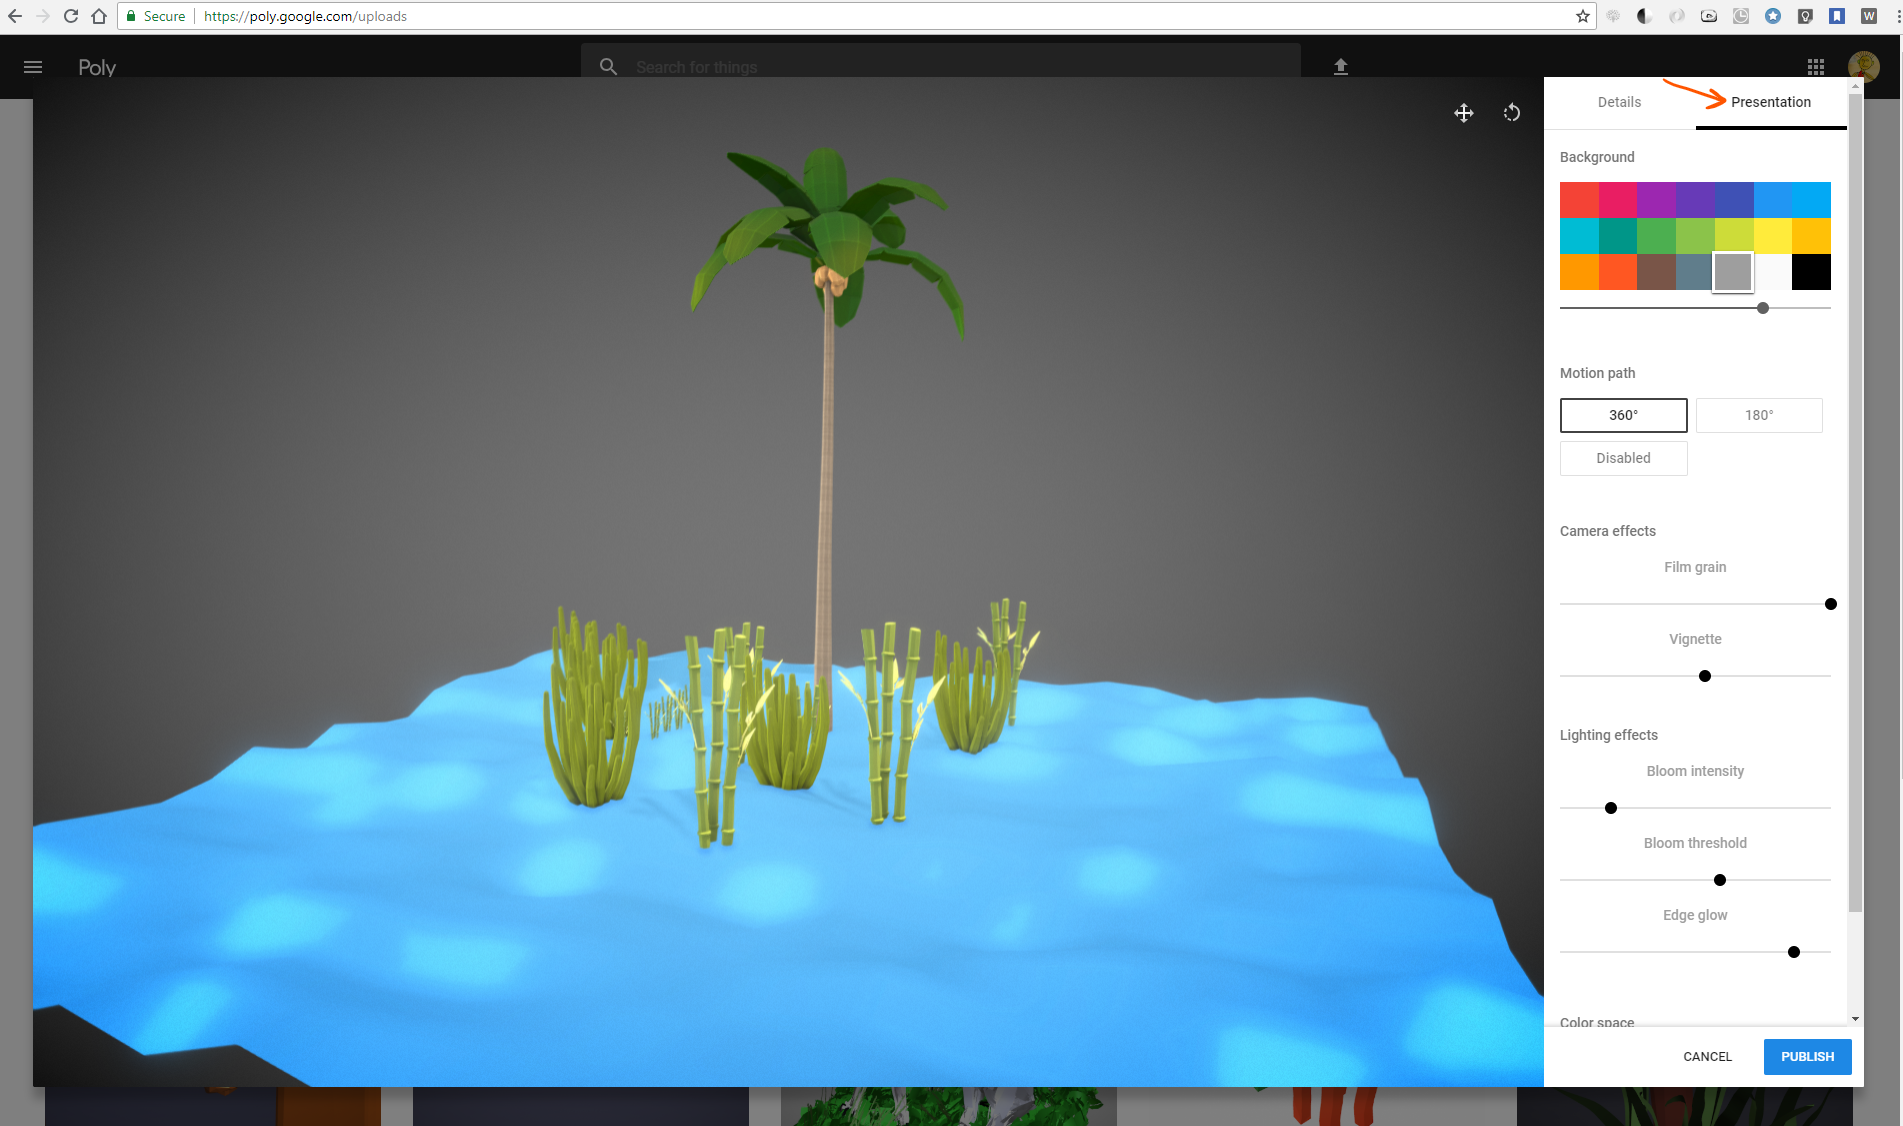Viewport: 1903px width, 1126px height.
Task: Switch to the Details tab
Action: (1619, 102)
